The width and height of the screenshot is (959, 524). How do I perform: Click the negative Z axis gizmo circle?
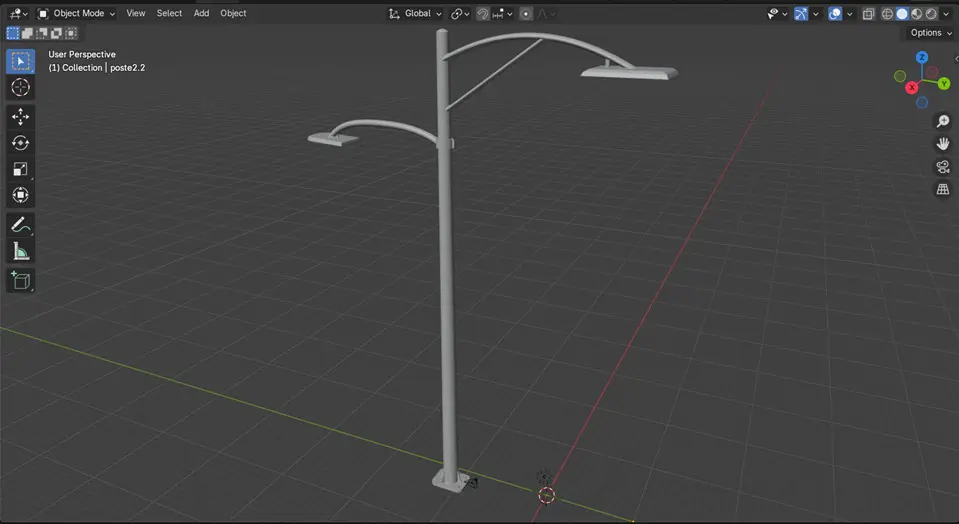click(x=922, y=103)
